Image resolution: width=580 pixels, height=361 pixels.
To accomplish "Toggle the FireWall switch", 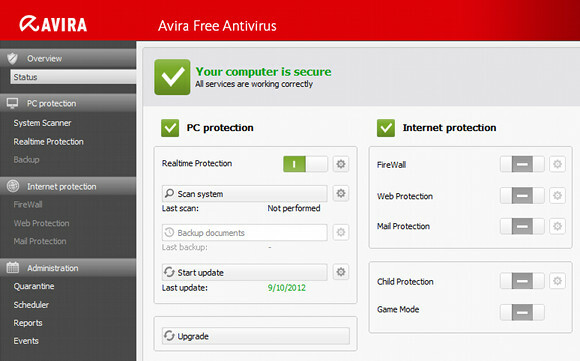I will [522, 164].
